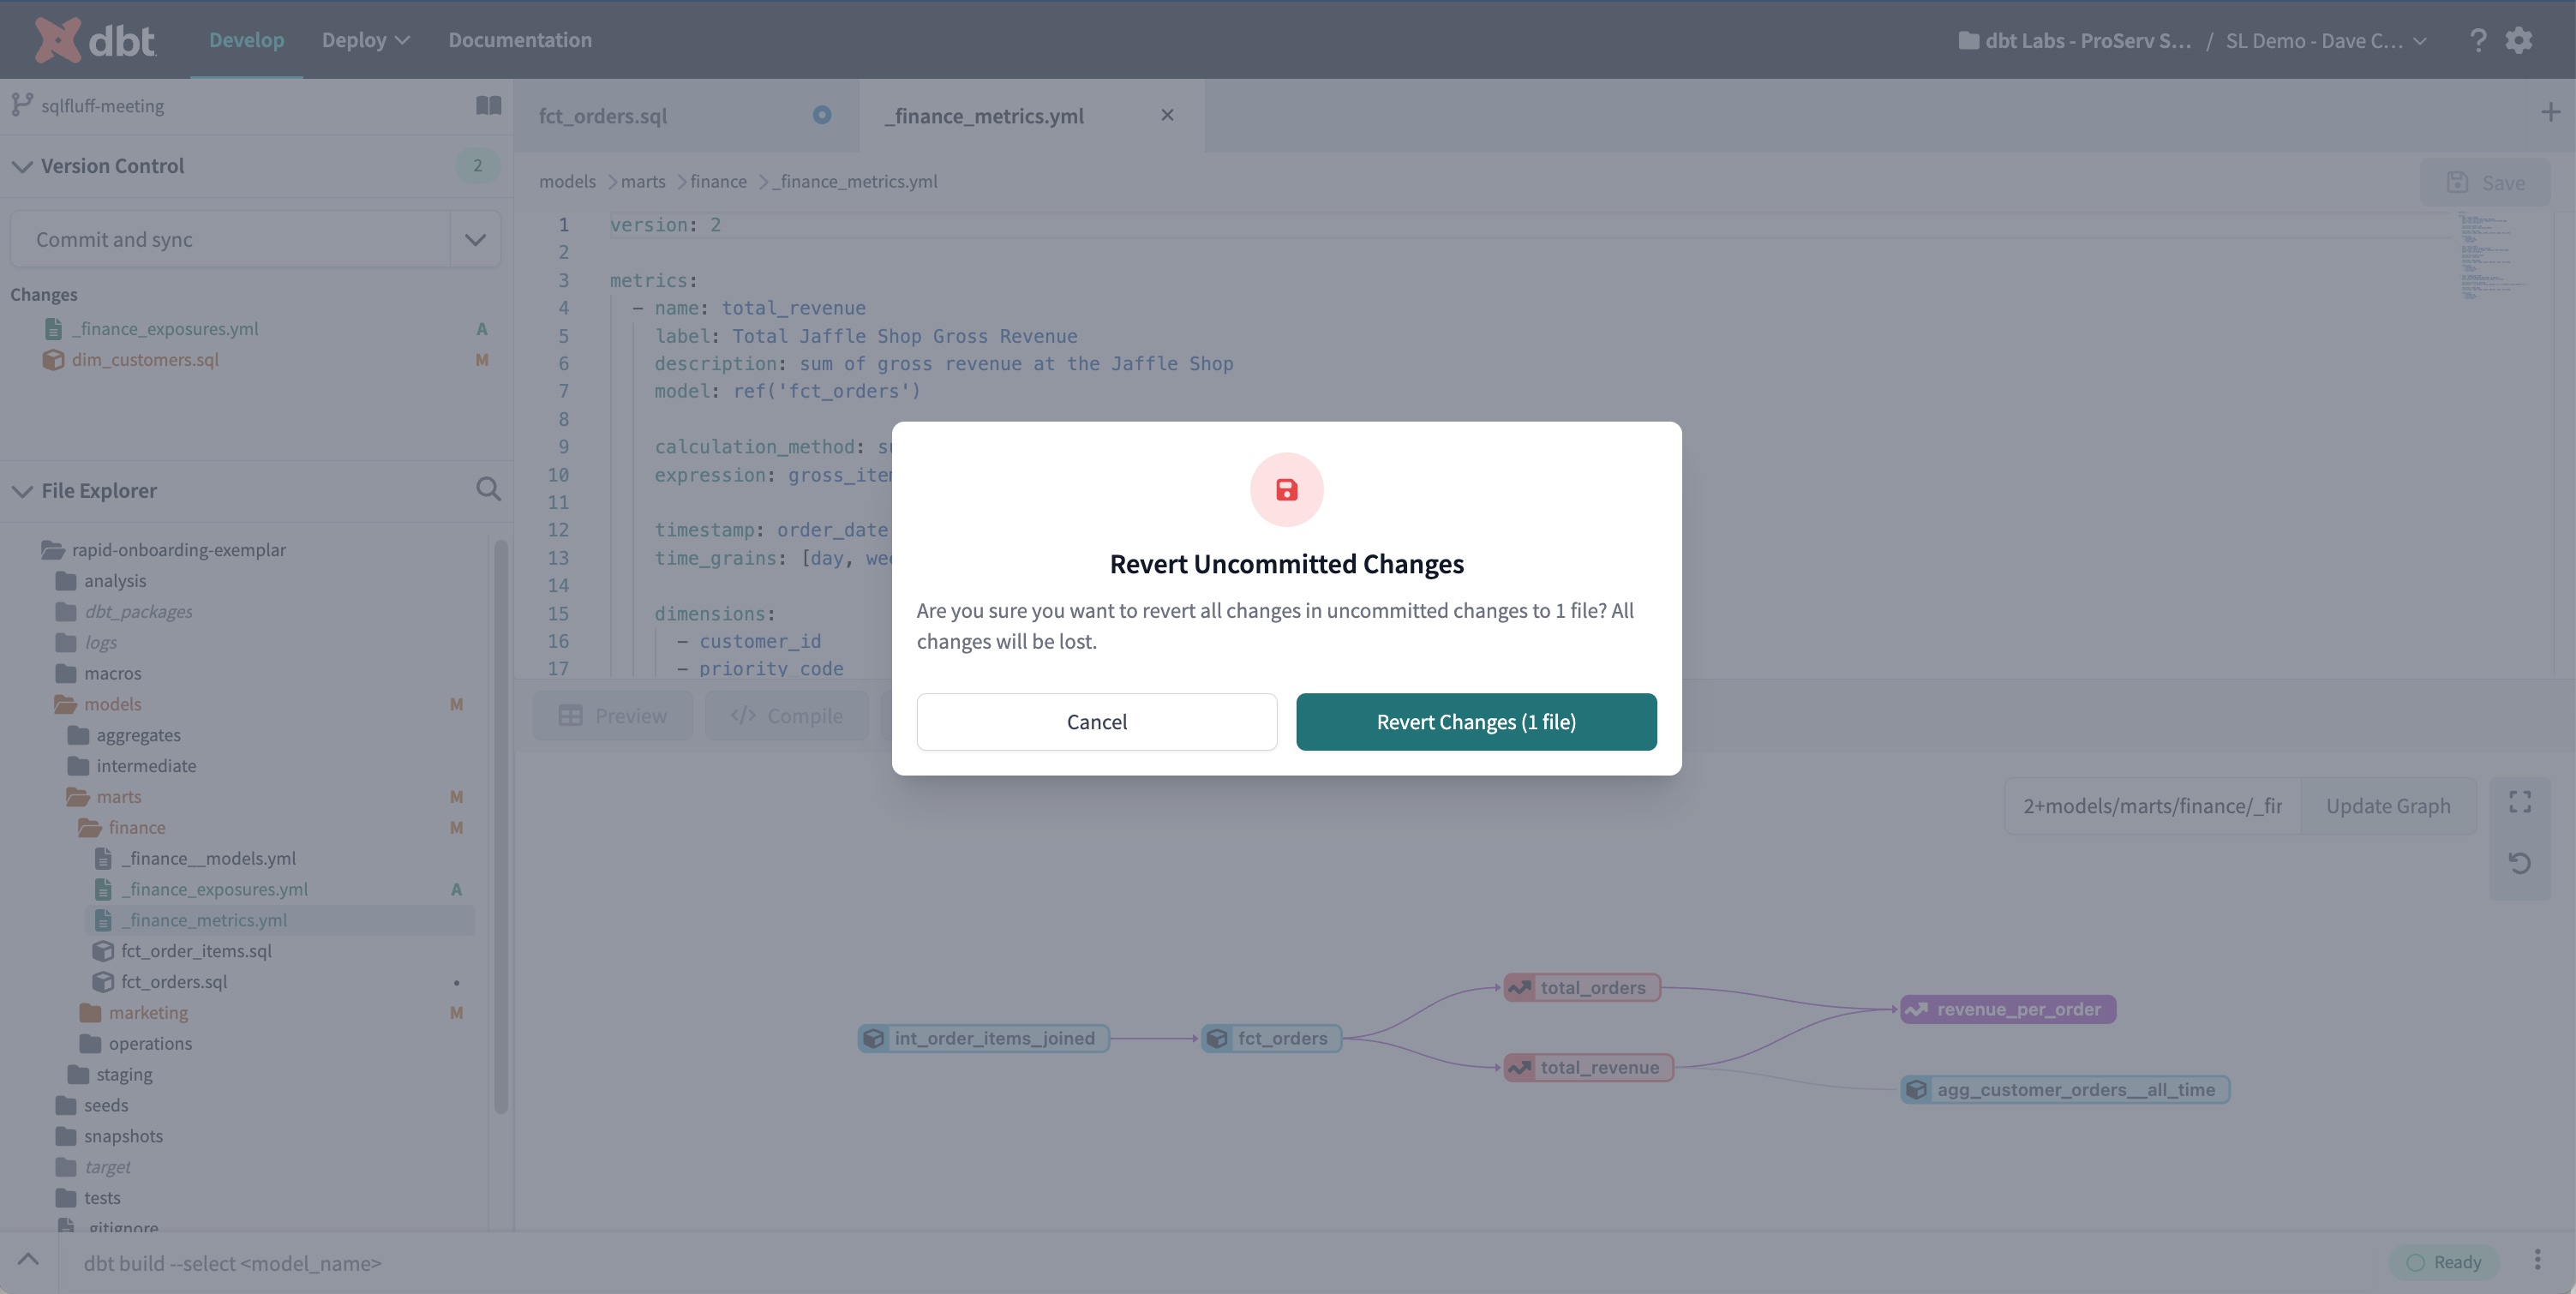Open a new editor tab with the plus icon
2576x1294 pixels.
[x=2551, y=111]
